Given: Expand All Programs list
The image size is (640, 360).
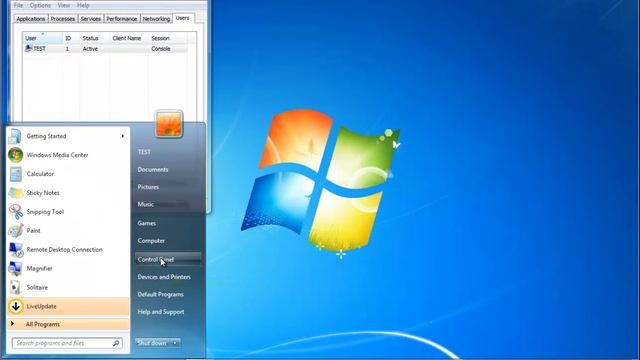Looking at the screenshot, I should tap(68, 324).
